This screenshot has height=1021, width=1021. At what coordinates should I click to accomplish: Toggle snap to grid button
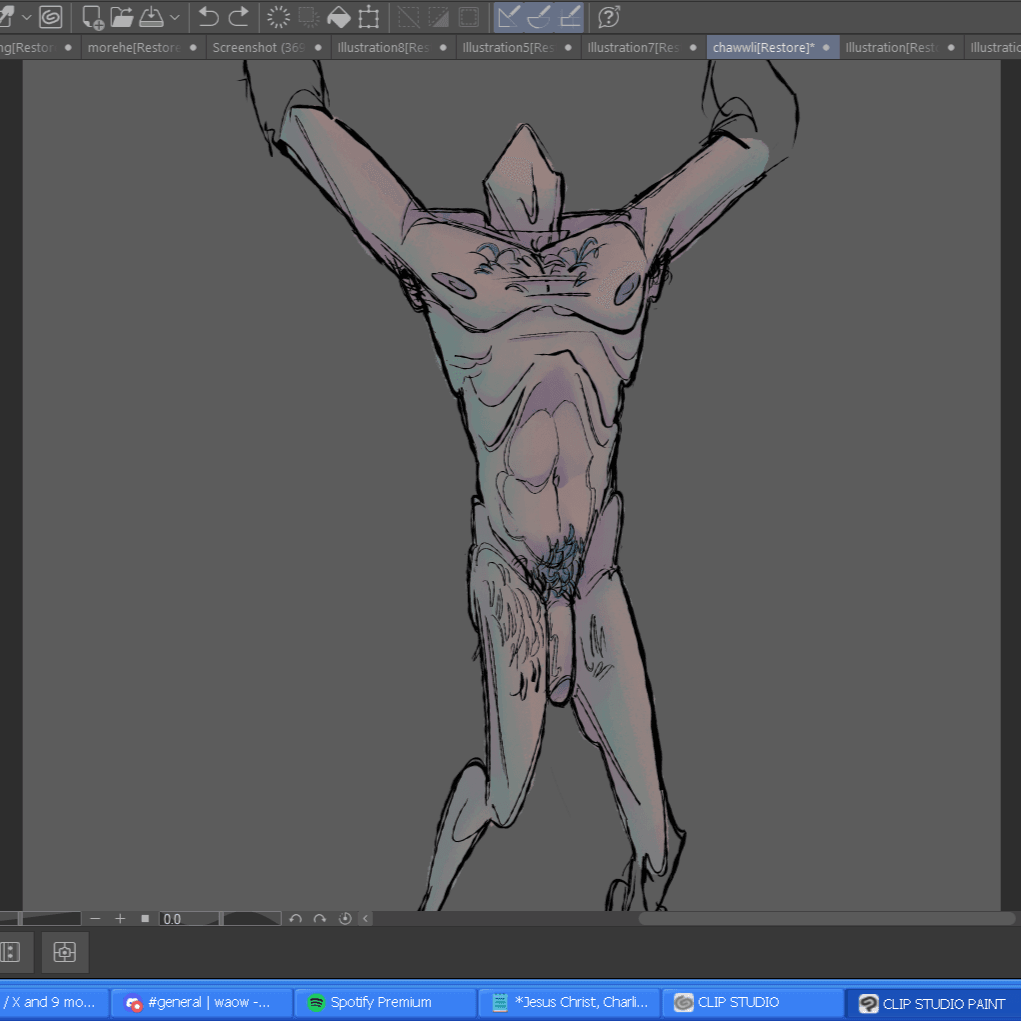click(x=569, y=17)
